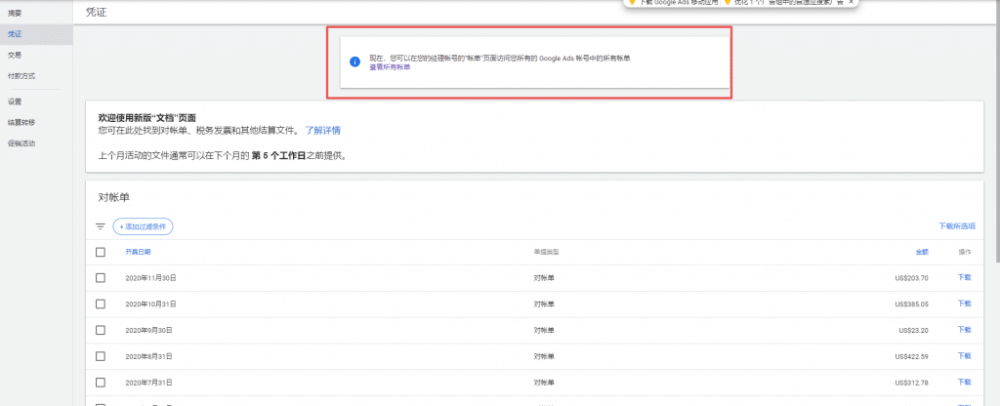Screen dimensions: 1000x406
Task: Download the US$203.70 statement
Action: 964,278
